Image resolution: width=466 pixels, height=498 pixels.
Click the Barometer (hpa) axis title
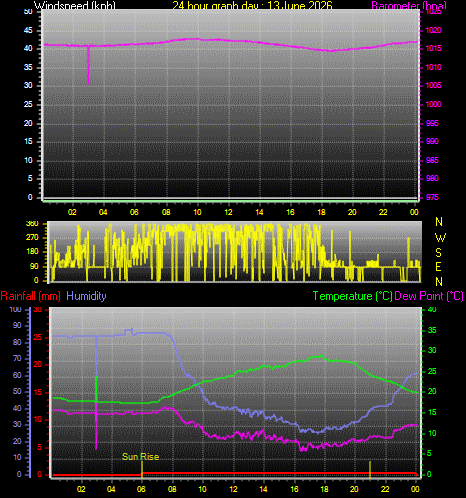coord(409,6)
